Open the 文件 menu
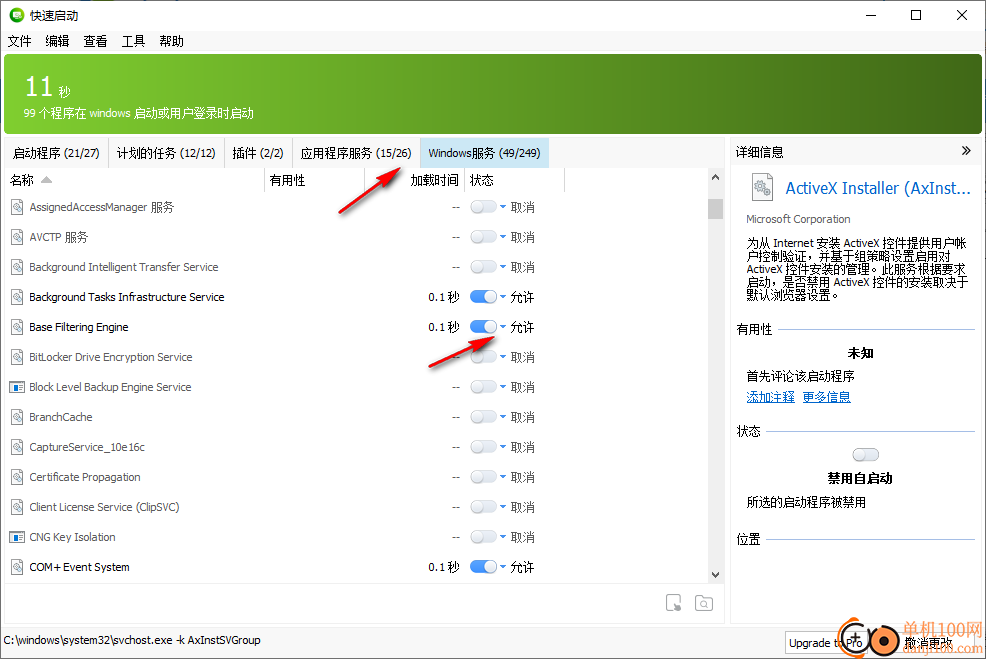The height and width of the screenshot is (659, 986). point(19,42)
